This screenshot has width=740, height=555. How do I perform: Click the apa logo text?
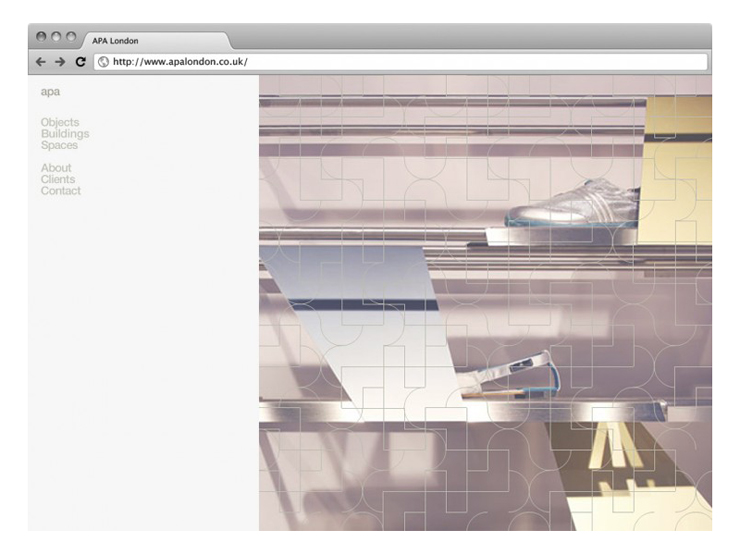(x=50, y=92)
